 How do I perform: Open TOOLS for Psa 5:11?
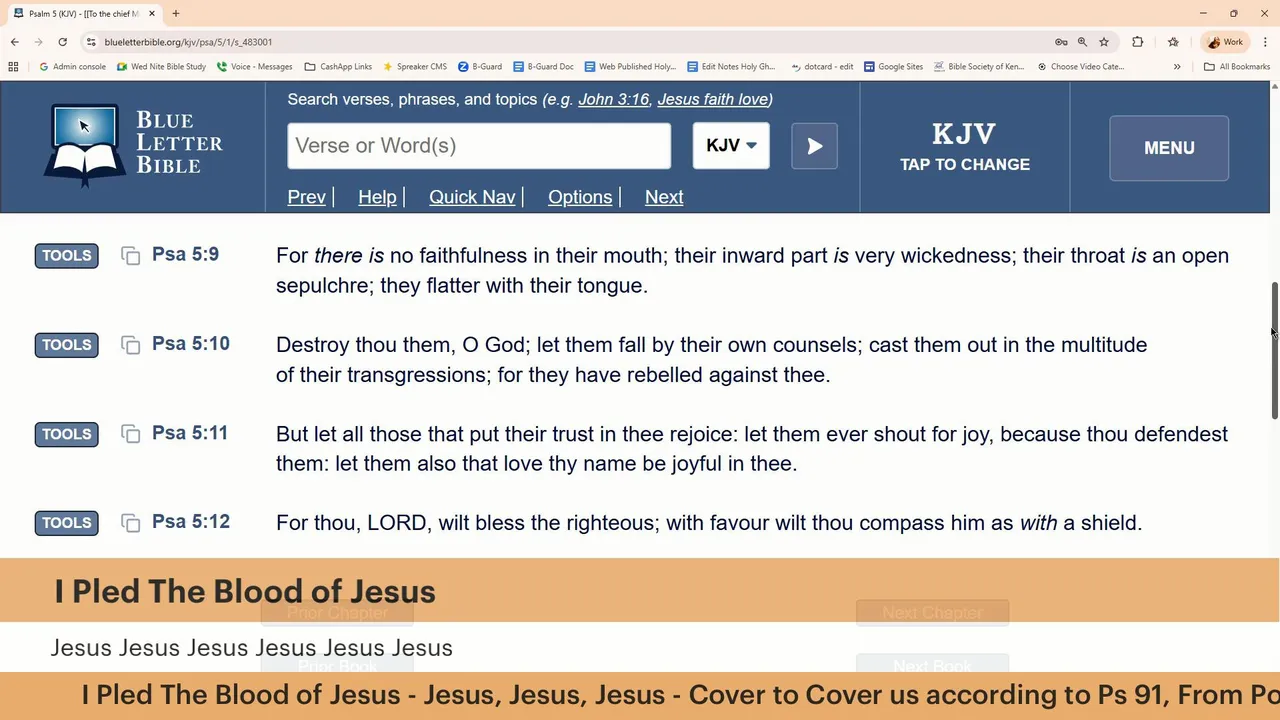click(x=67, y=434)
